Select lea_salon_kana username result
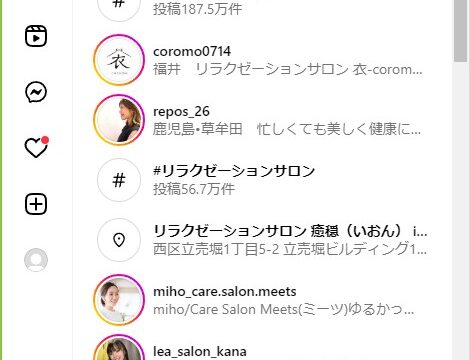 tap(200, 352)
